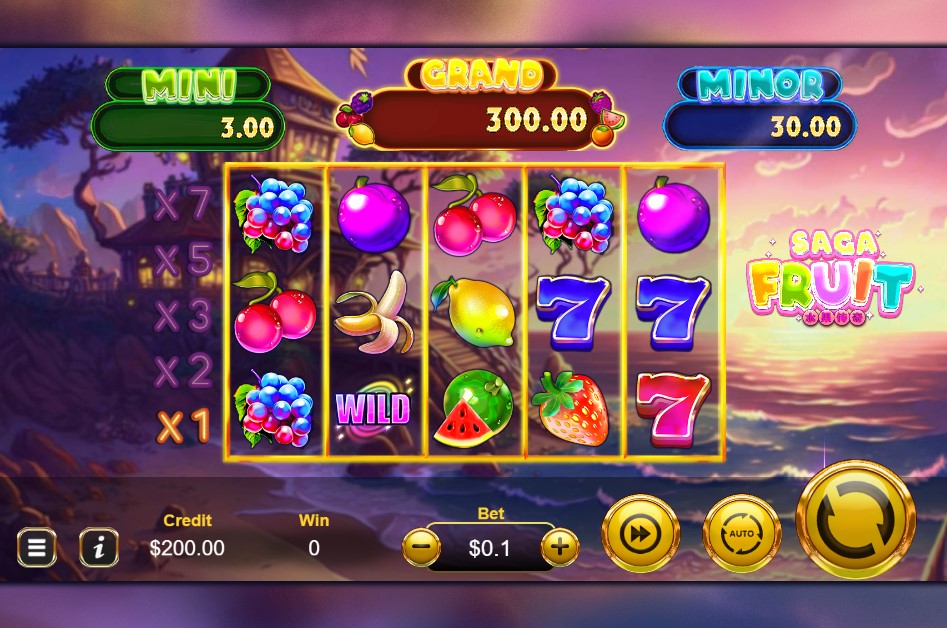This screenshot has height=628, width=947.
Task: Spin the reels with the big gold button
Action: pos(856,519)
